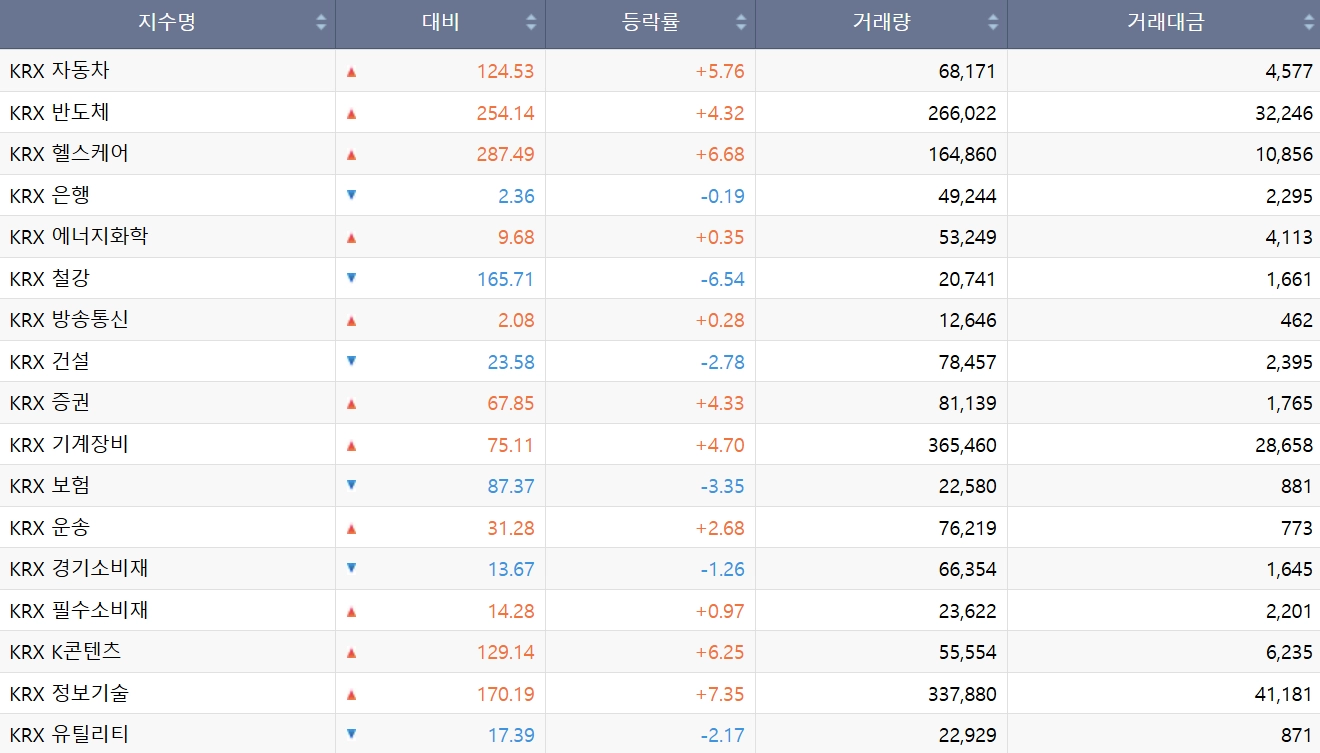
Task: Click sort arrows in 등락률 column header
Action: pyautogui.click(x=741, y=23)
